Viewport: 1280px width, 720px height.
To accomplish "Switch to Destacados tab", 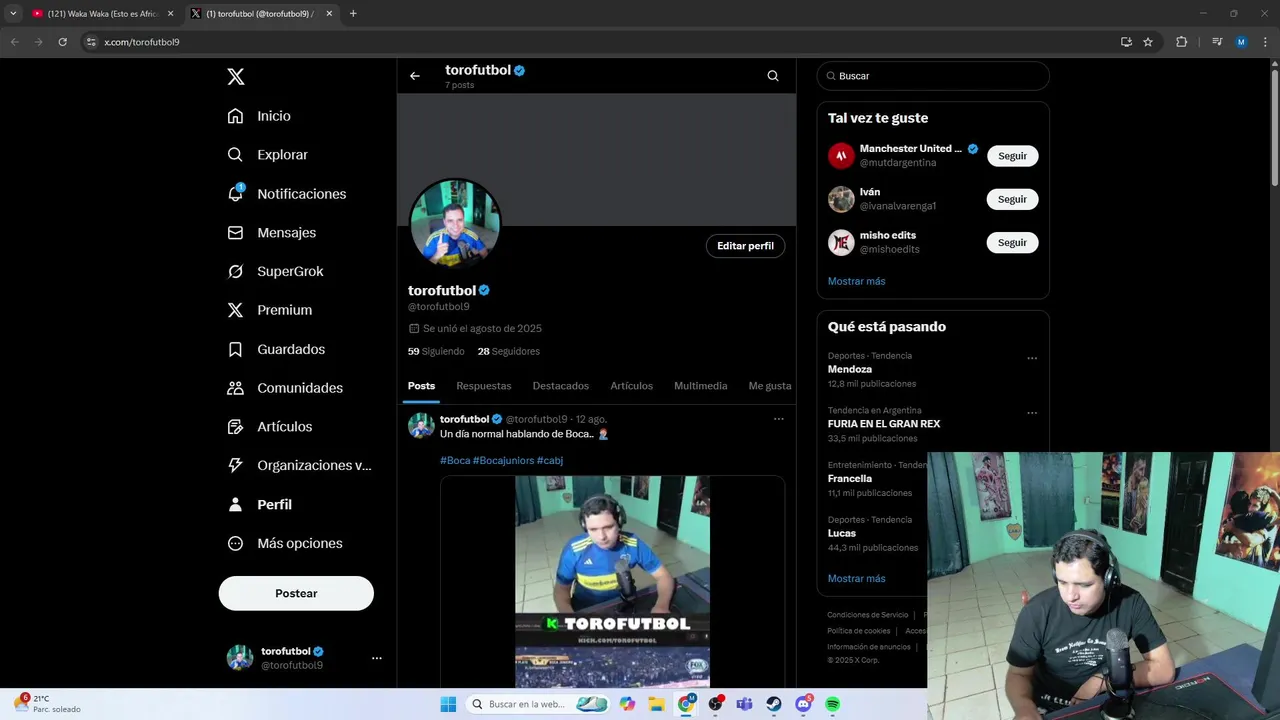I will tap(561, 386).
